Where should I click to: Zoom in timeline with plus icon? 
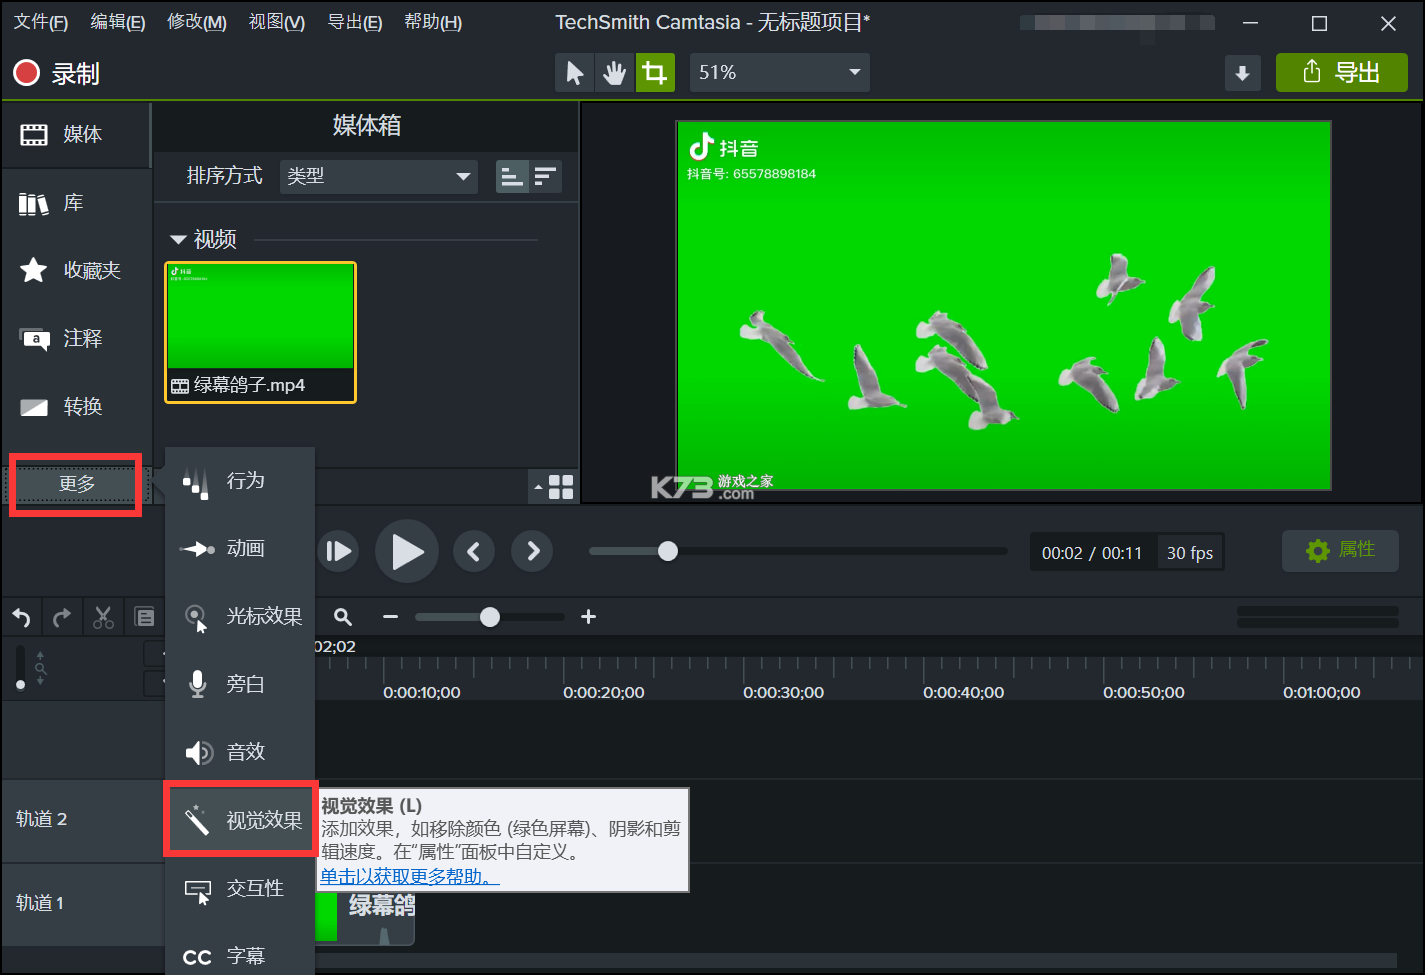588,617
